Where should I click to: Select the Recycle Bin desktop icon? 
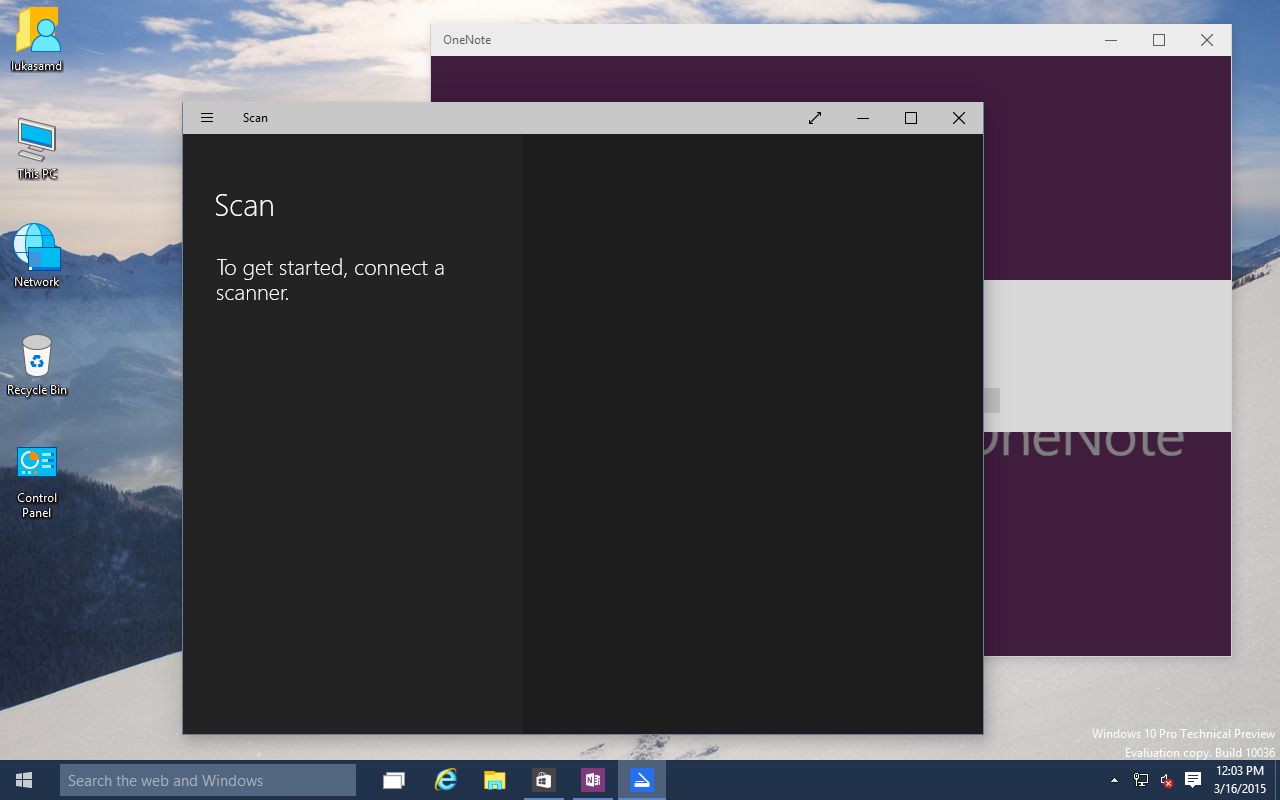37,364
